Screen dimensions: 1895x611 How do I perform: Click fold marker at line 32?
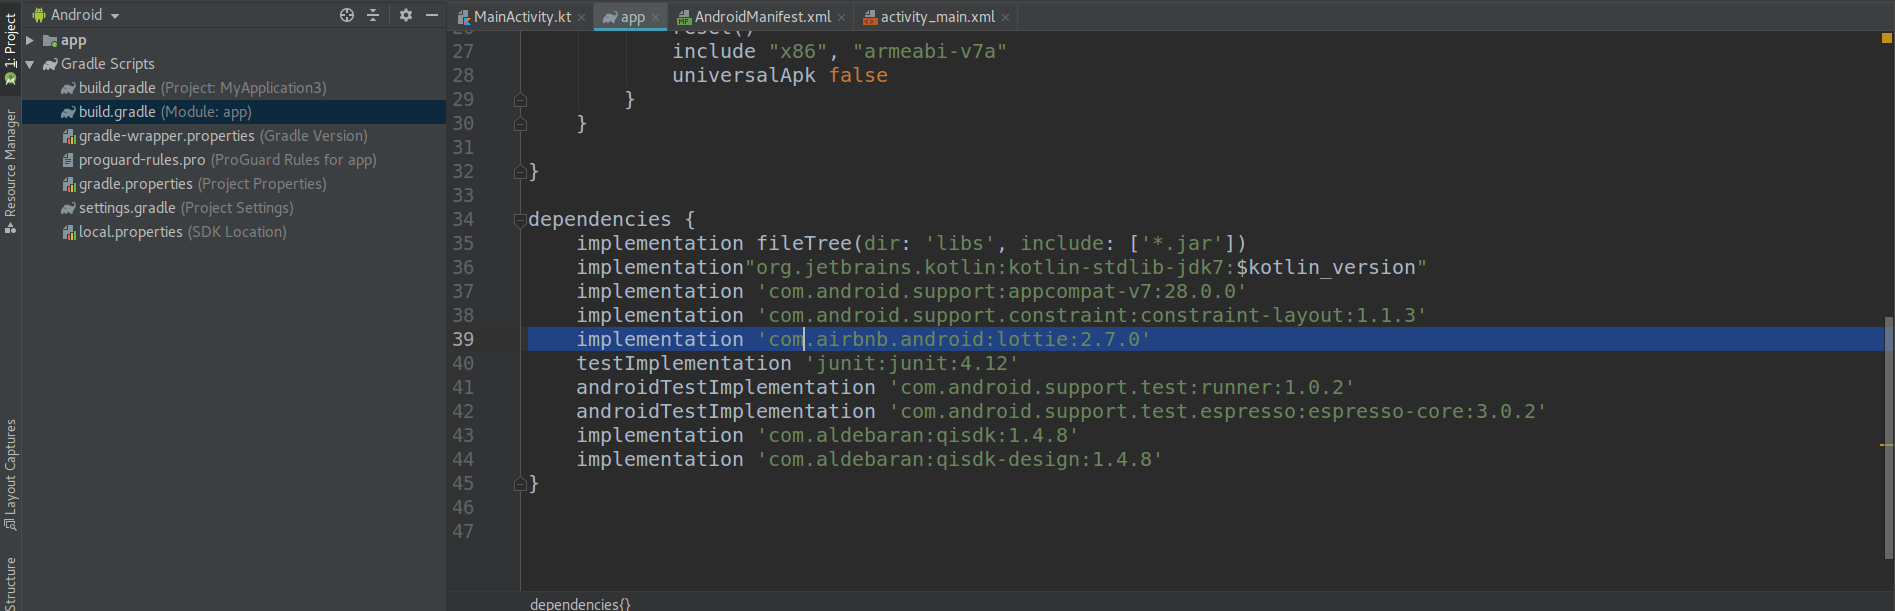(x=520, y=172)
